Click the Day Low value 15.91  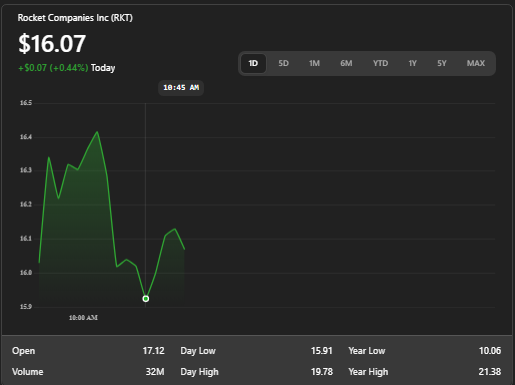tap(322, 351)
